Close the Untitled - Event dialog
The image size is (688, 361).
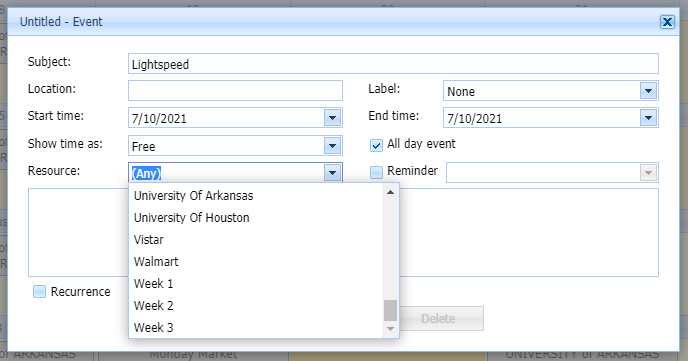pyautogui.click(x=667, y=22)
